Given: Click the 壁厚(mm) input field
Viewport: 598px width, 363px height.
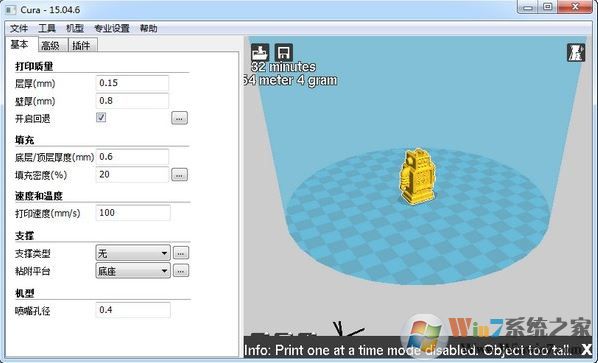Looking at the screenshot, I should [132, 101].
